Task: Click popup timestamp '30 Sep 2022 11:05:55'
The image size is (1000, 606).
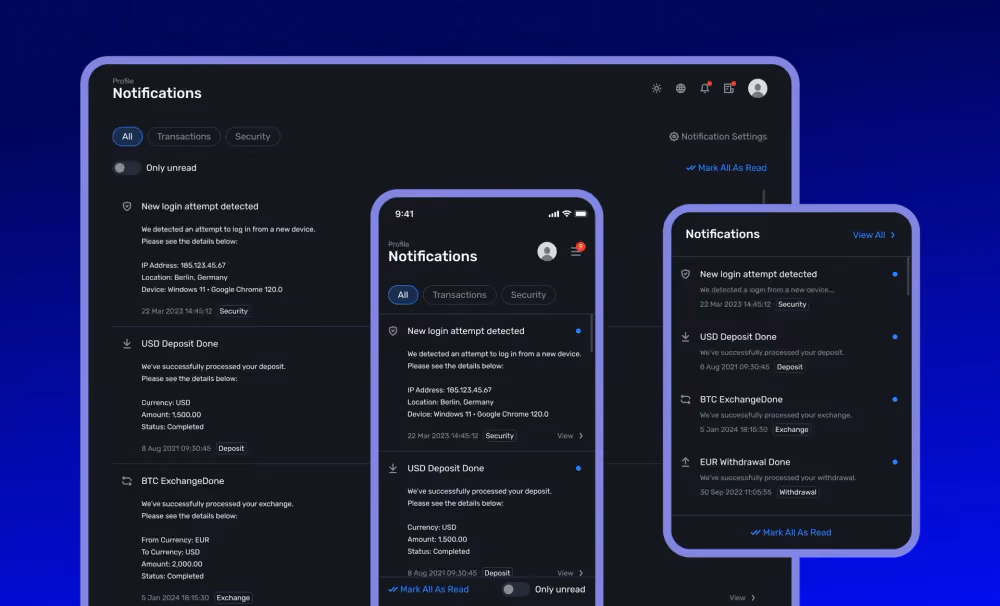Action: click(735, 492)
